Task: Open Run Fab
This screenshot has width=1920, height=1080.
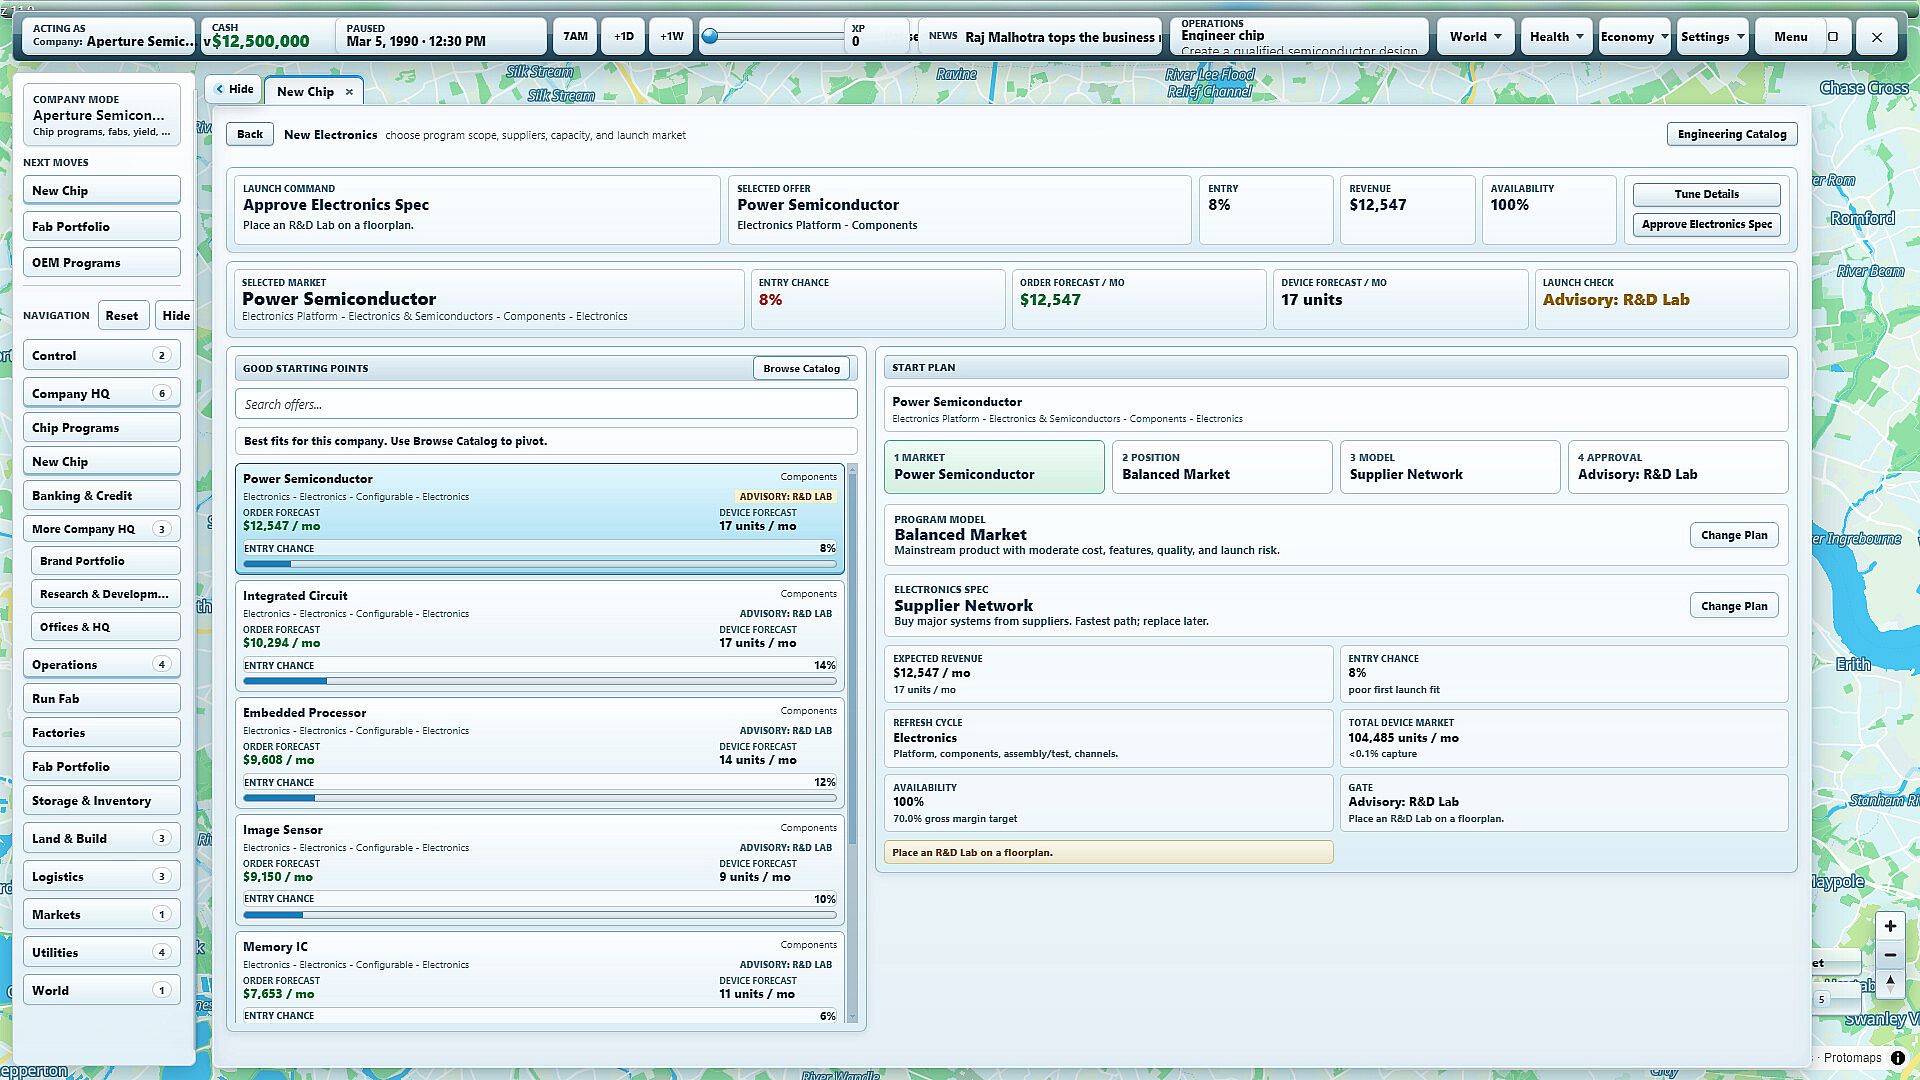Action: [x=102, y=699]
